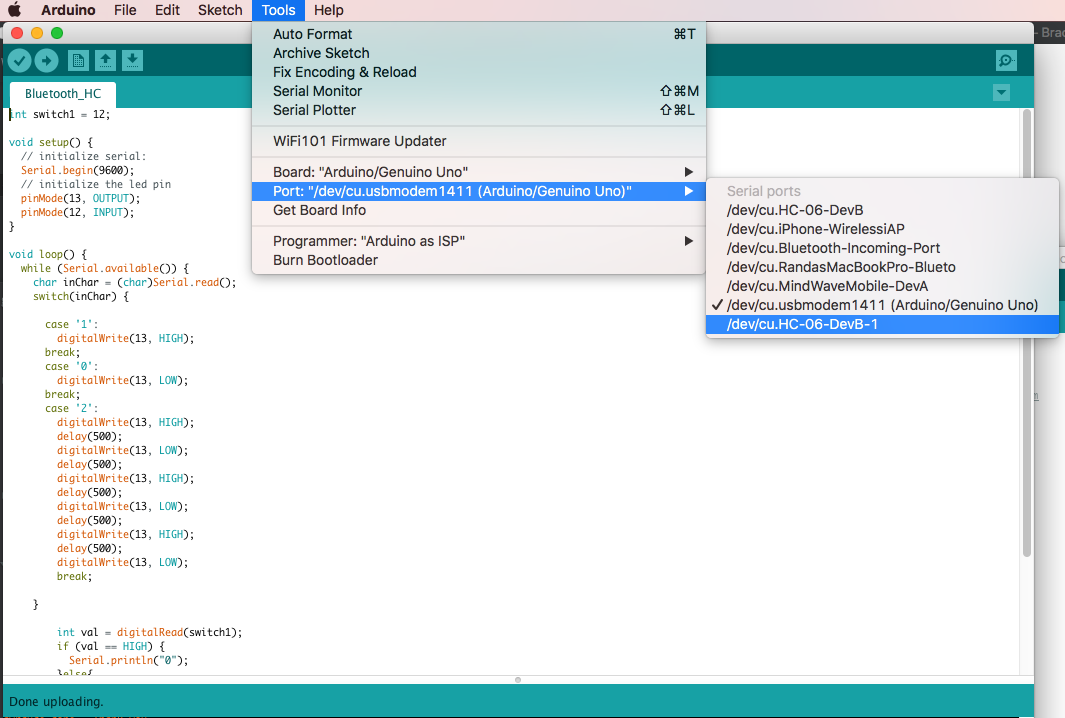Click code line 'Serial.begin(9600);'
Screen dimensions: 1065x718
pyautogui.click(x=77, y=170)
